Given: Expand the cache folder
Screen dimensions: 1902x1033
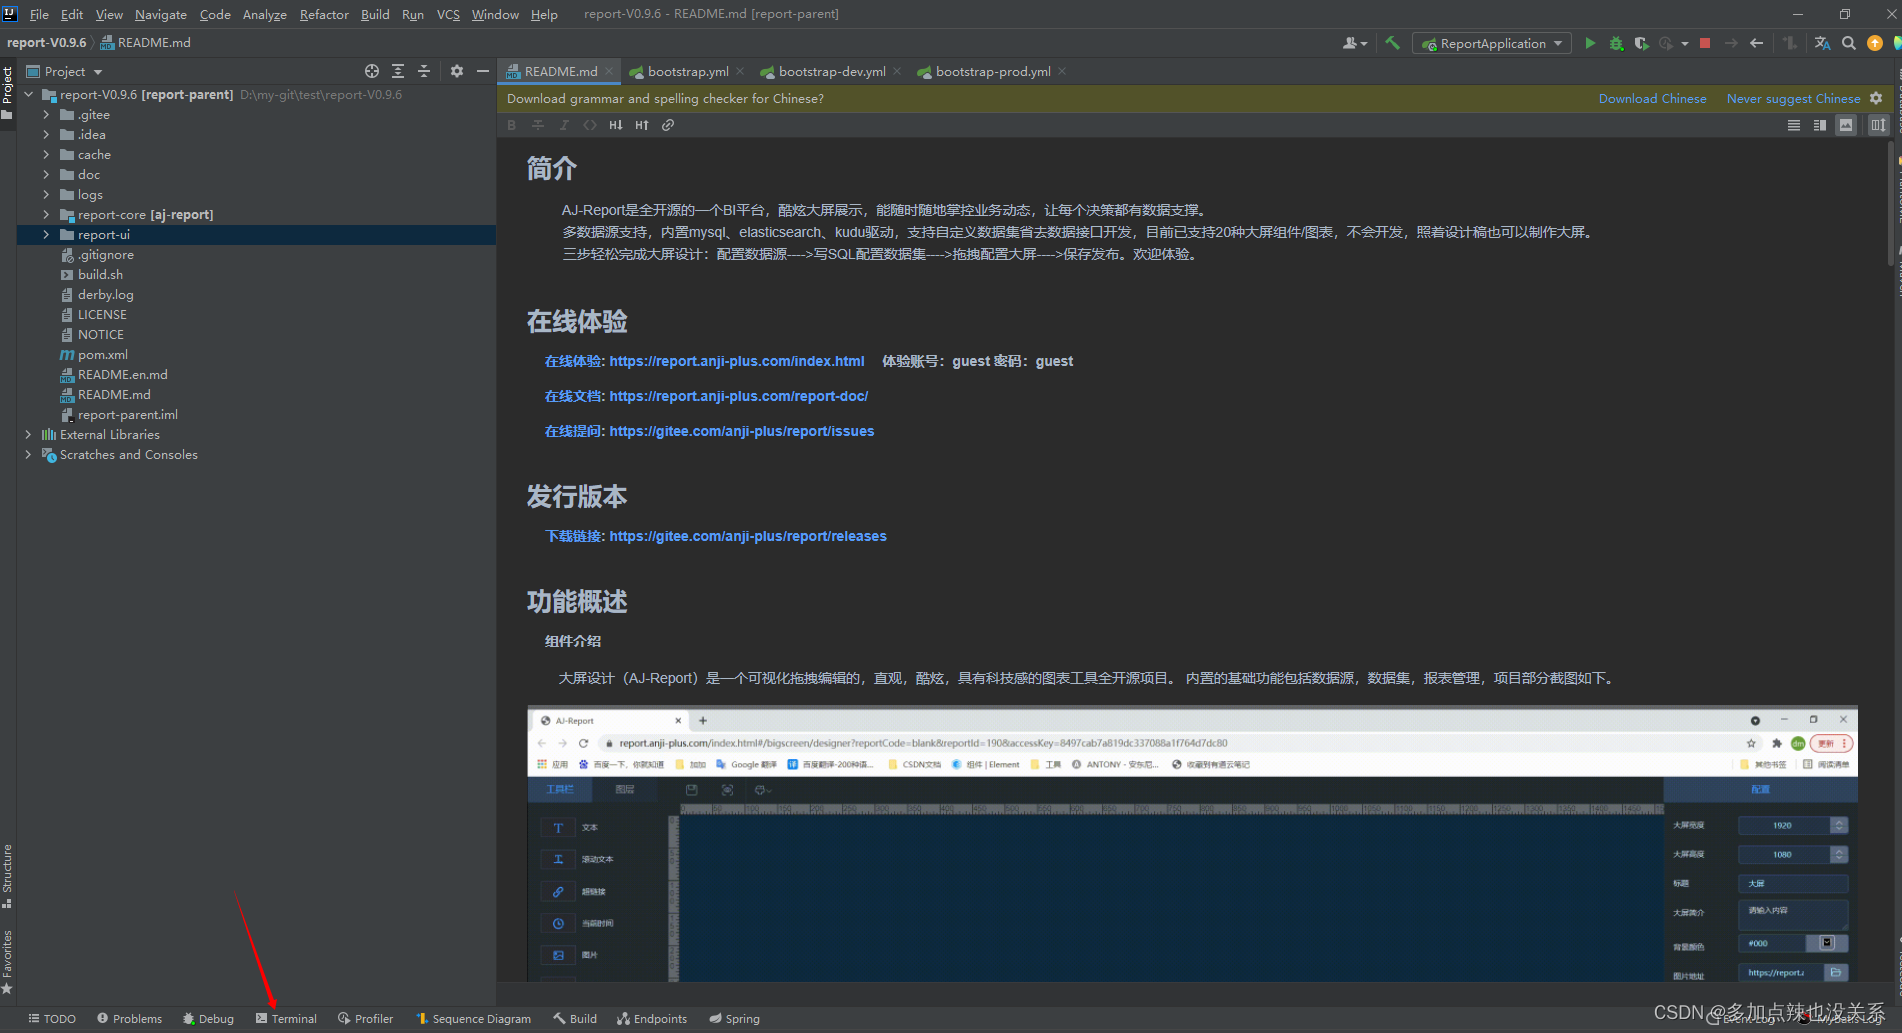Looking at the screenshot, I should pos(46,154).
